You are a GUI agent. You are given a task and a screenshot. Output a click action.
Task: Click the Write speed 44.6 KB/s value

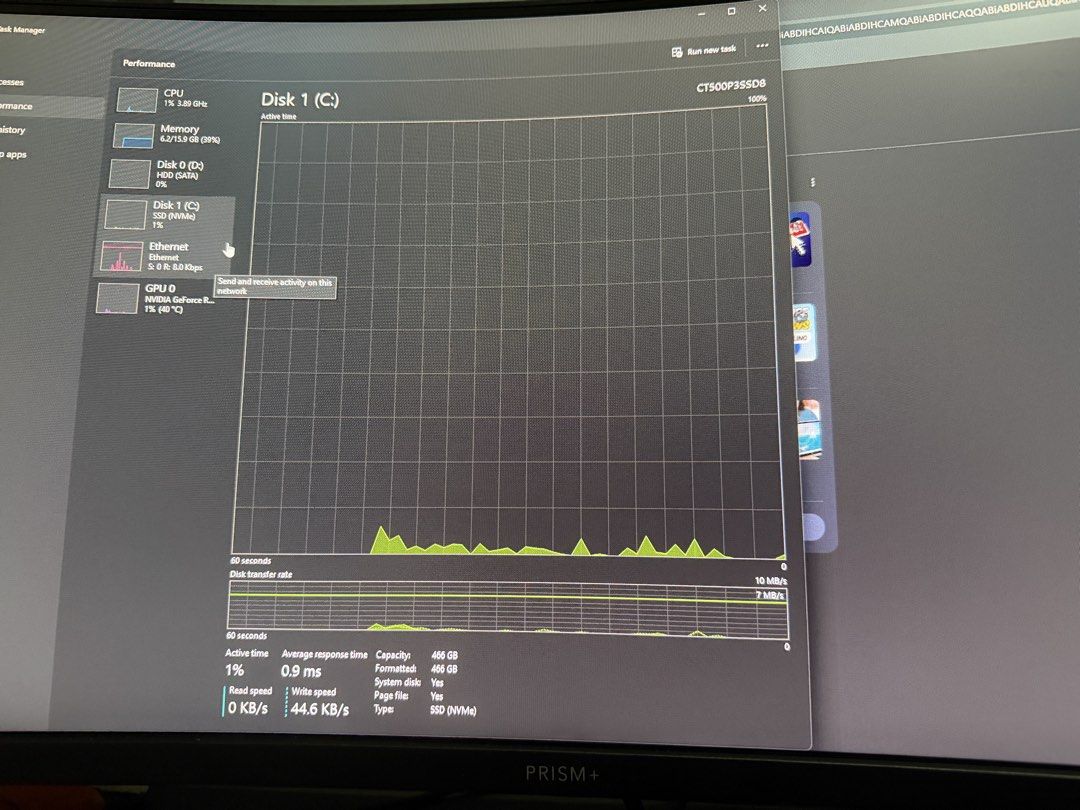click(320, 709)
